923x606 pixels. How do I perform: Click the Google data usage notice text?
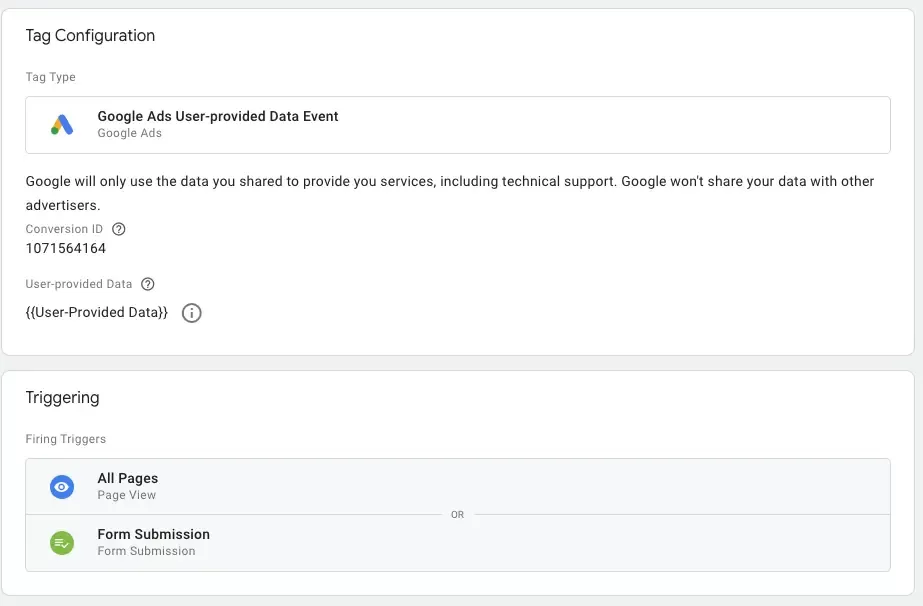pos(450,193)
